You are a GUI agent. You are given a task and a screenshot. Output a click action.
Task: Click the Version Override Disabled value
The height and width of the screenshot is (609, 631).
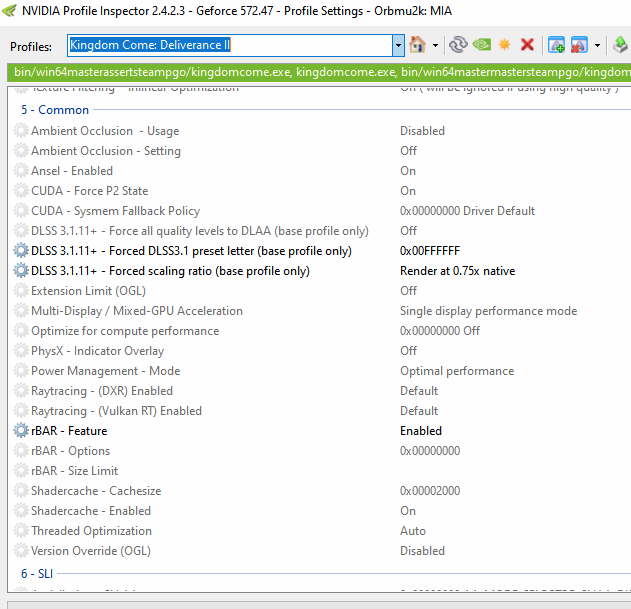coord(422,551)
